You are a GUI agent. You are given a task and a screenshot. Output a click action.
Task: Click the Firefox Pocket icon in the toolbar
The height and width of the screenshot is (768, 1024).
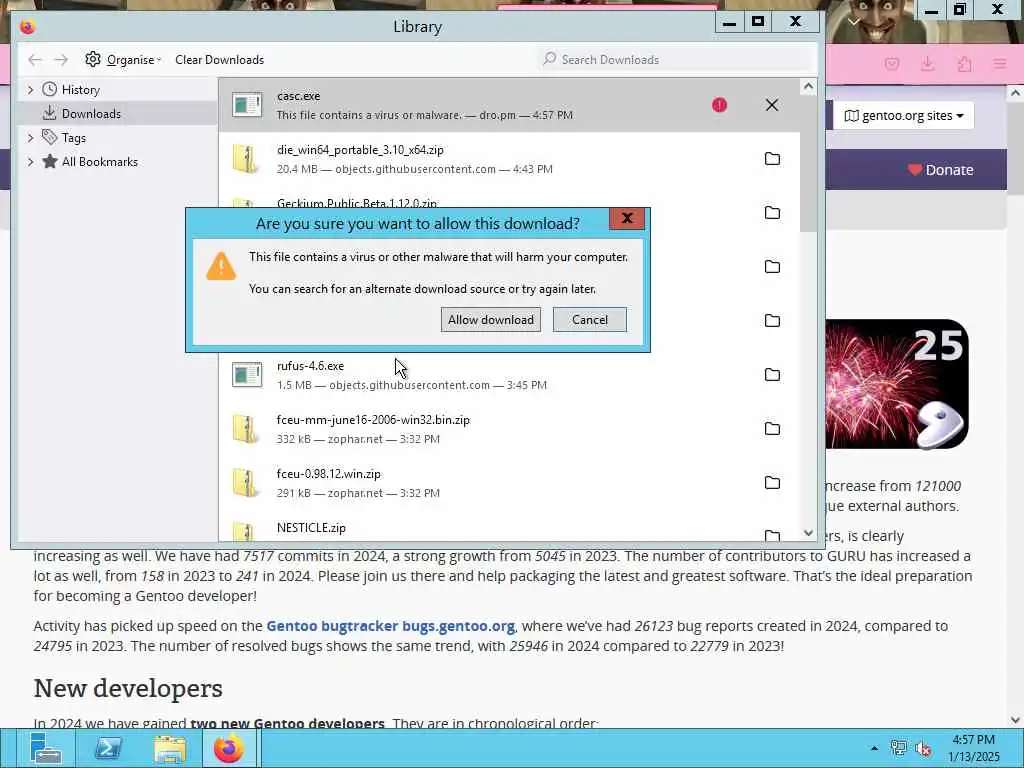coord(892,64)
